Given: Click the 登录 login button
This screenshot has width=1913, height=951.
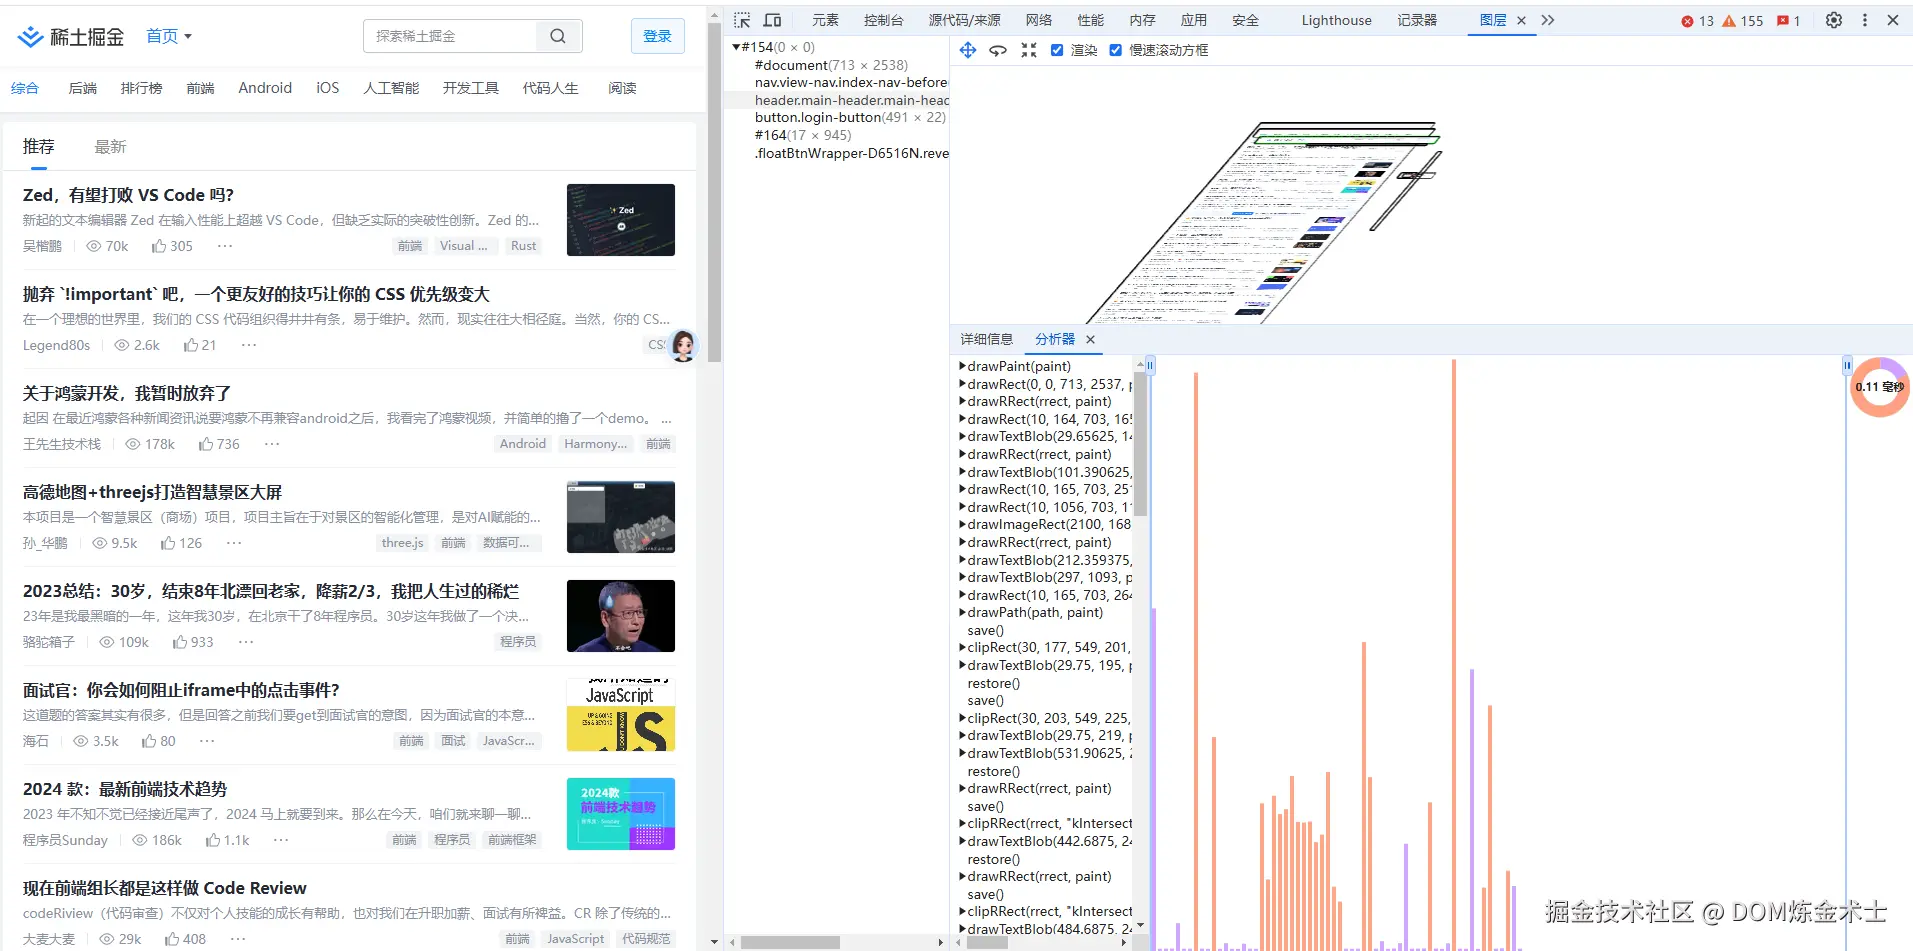Looking at the screenshot, I should pos(658,36).
